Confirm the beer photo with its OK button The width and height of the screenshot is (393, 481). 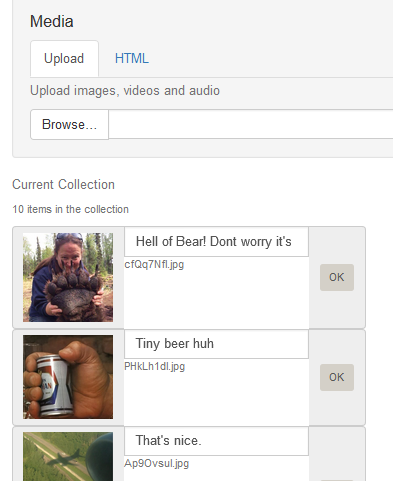tap(337, 377)
